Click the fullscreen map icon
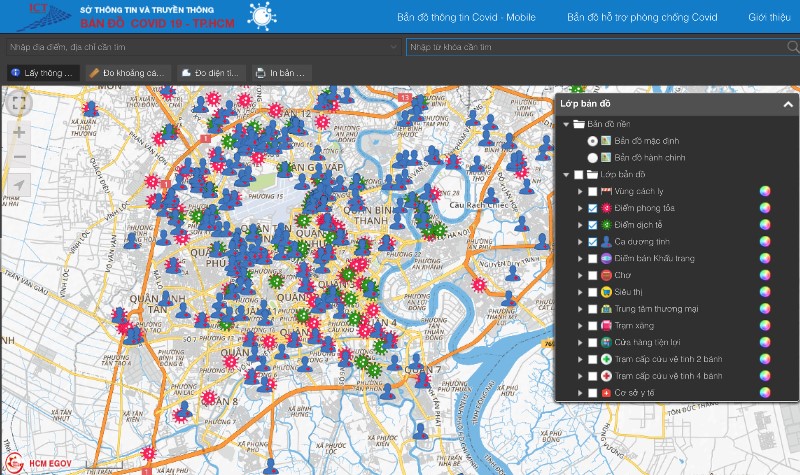The width and height of the screenshot is (800, 475). coord(19,102)
